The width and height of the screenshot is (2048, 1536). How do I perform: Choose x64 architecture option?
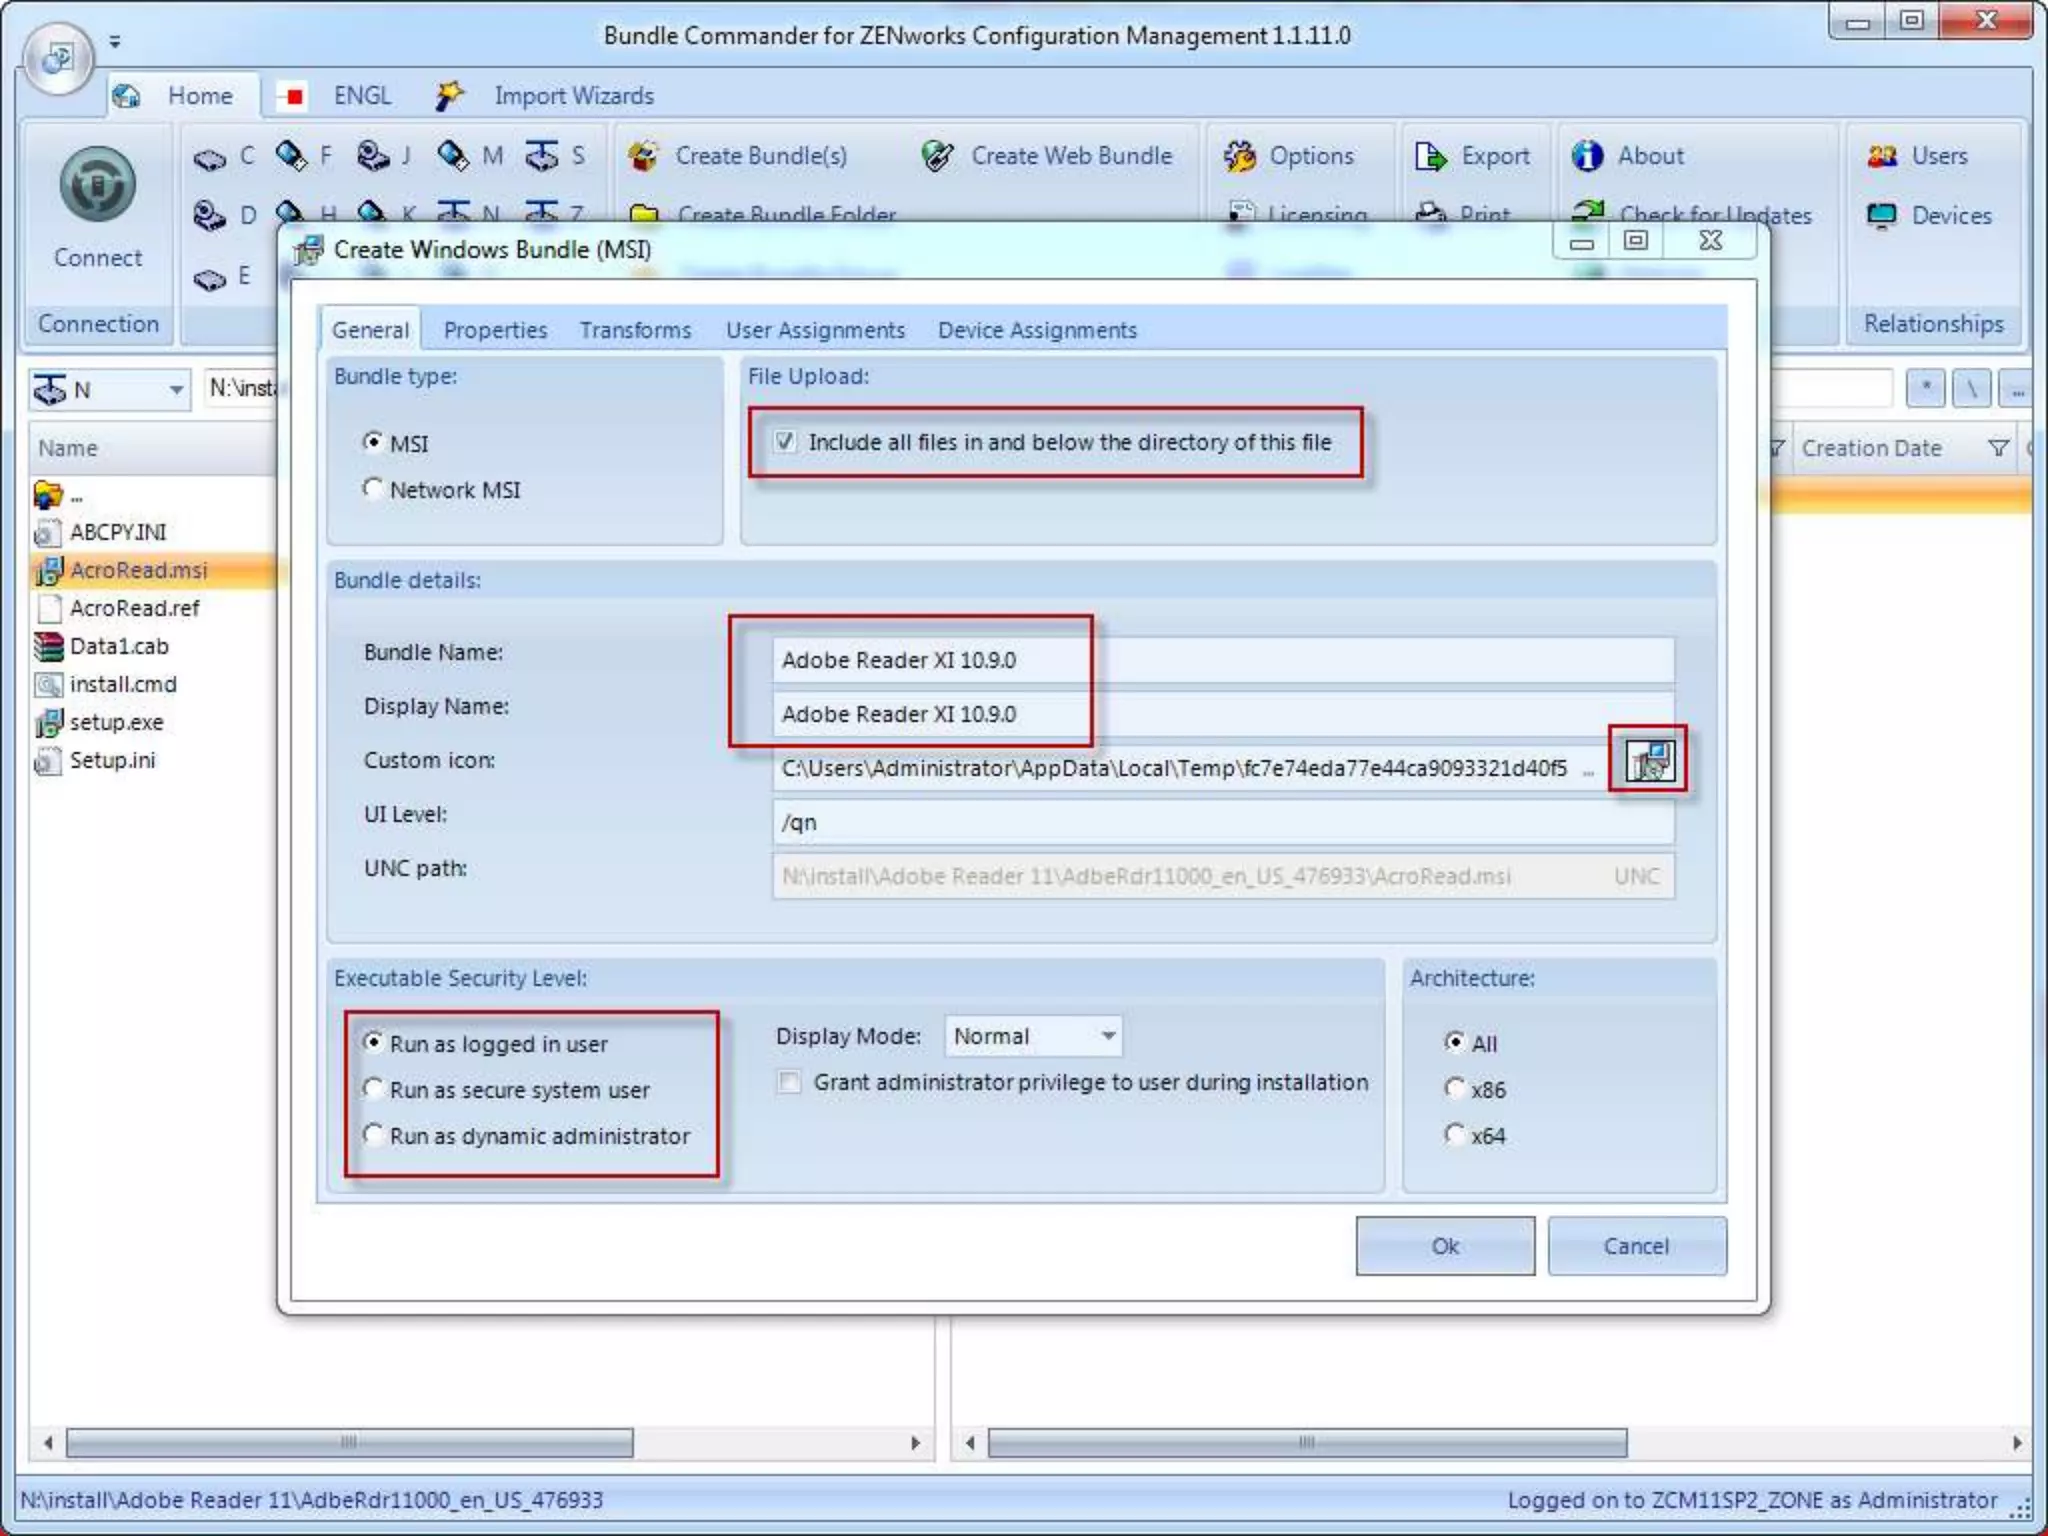pos(1455,1135)
